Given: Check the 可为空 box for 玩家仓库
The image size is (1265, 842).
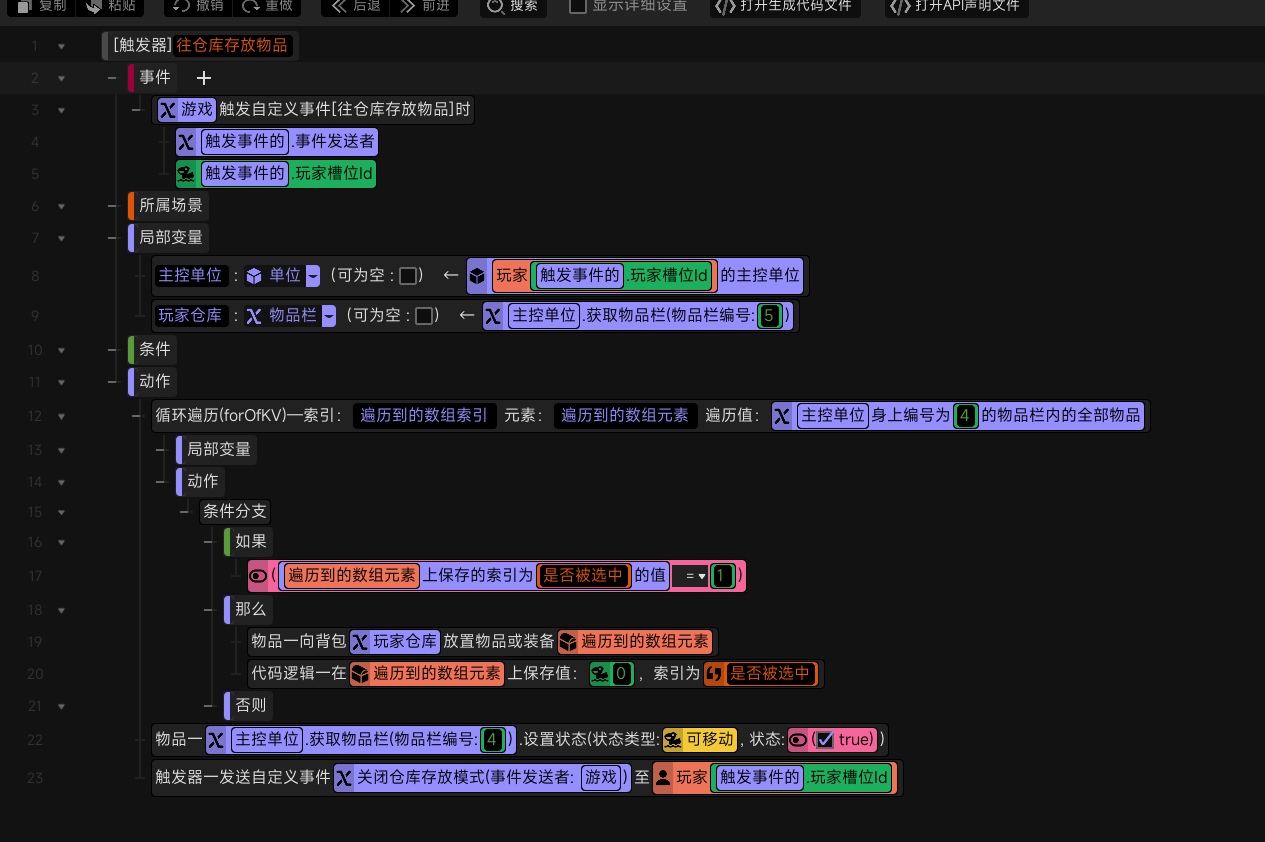Looking at the screenshot, I should point(424,316).
